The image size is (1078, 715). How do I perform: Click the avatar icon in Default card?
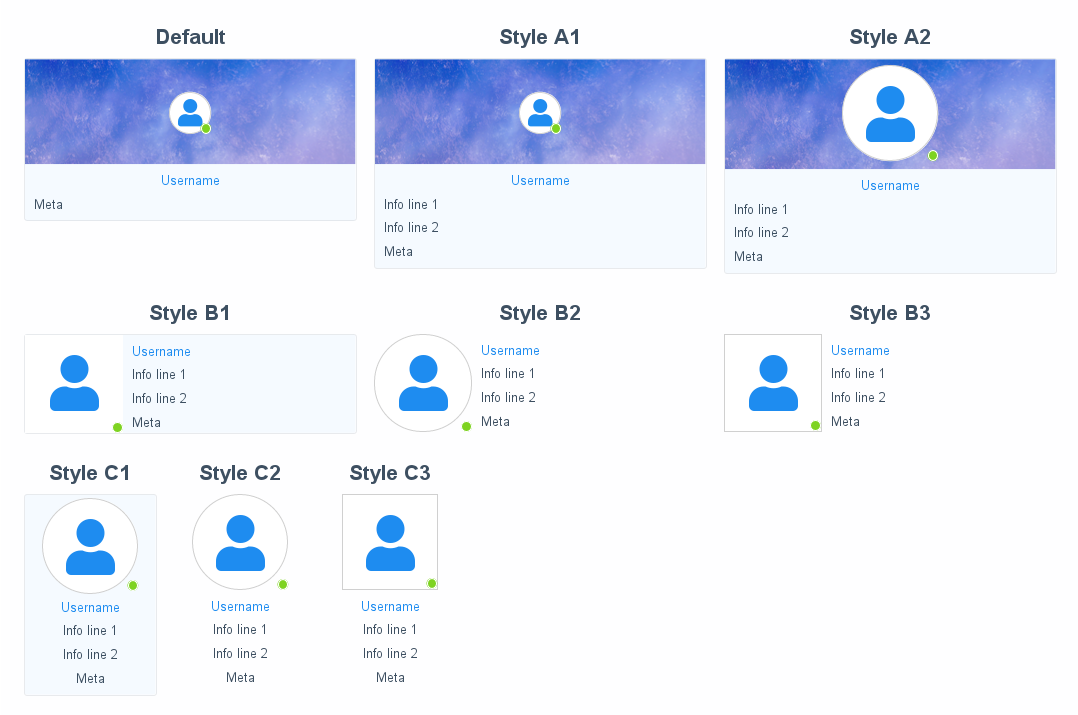coord(190,112)
